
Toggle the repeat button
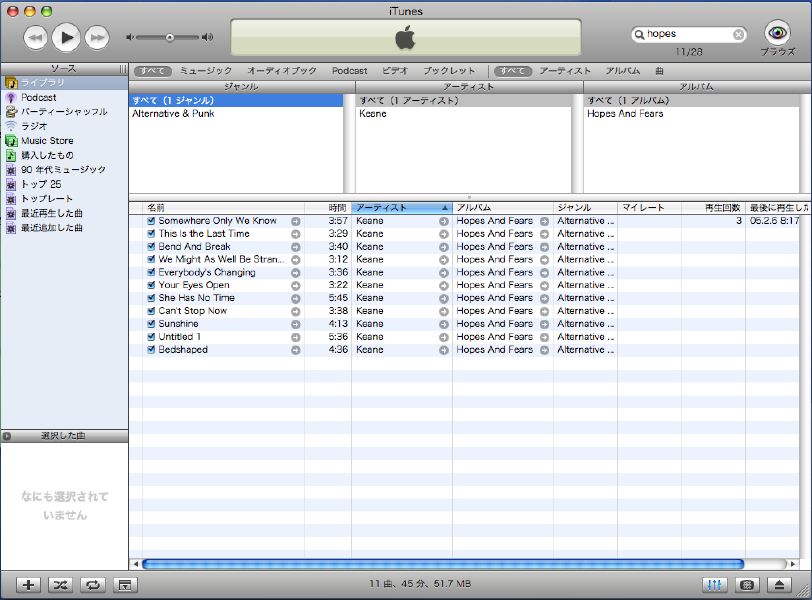[x=93, y=585]
